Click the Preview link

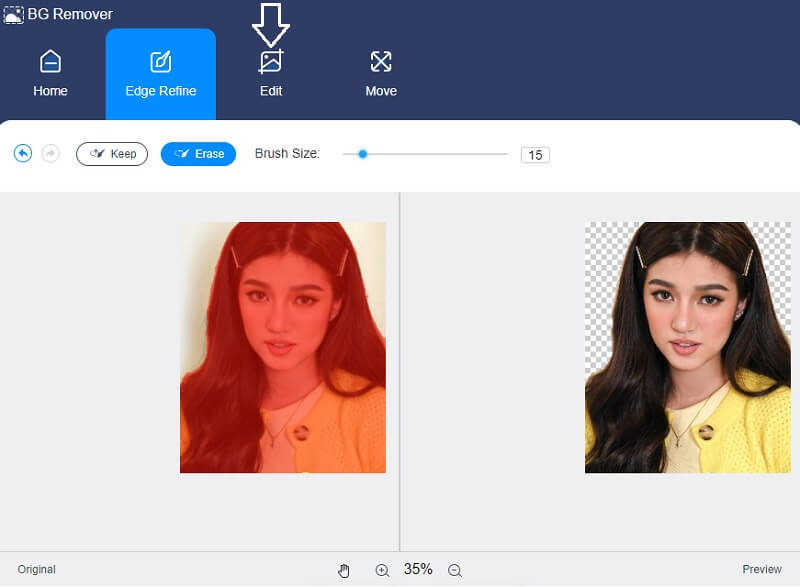[760, 568]
